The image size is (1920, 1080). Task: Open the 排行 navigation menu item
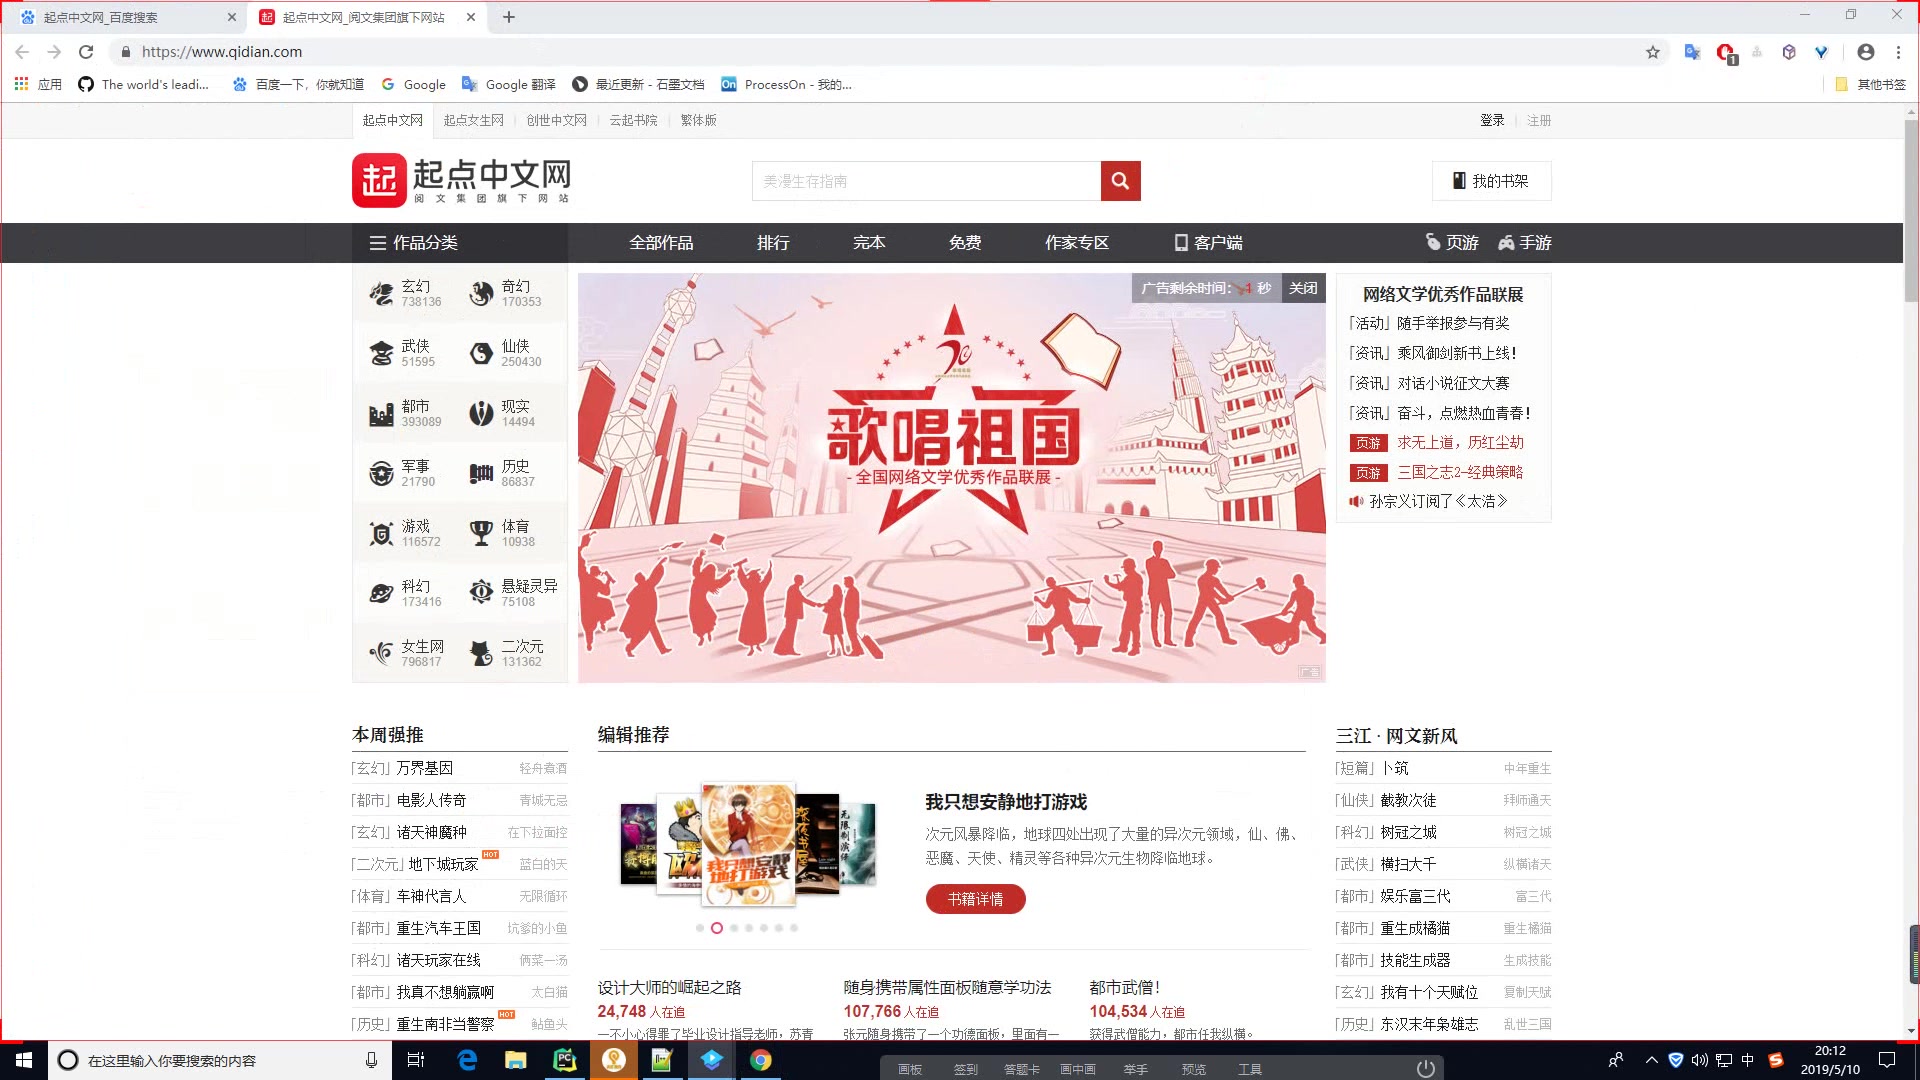773,243
